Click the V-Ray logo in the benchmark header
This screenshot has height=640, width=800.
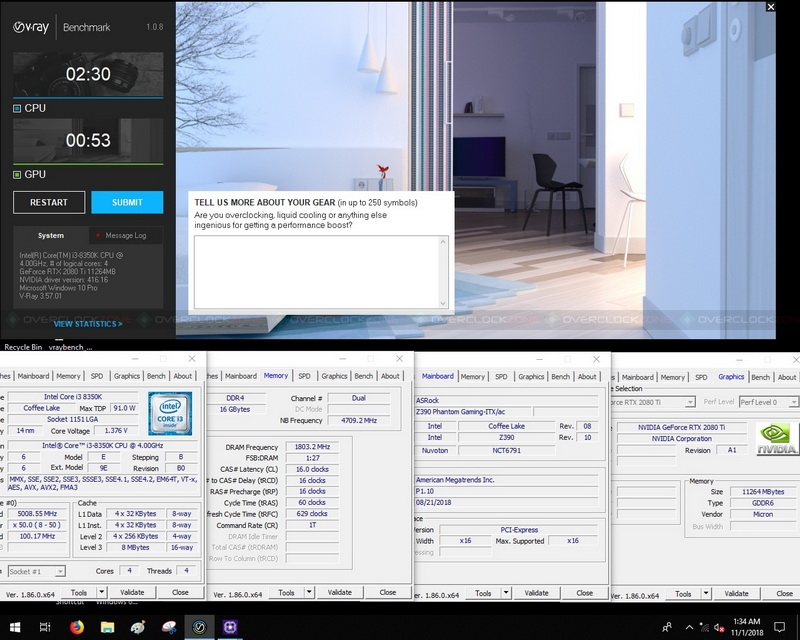tap(31, 27)
